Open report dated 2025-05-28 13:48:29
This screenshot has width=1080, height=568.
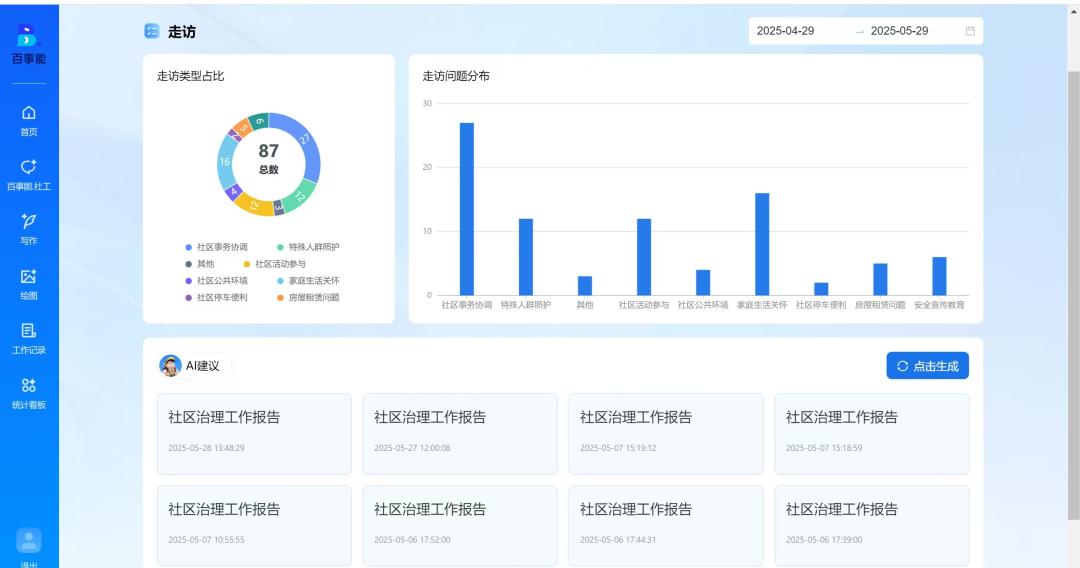(254, 433)
